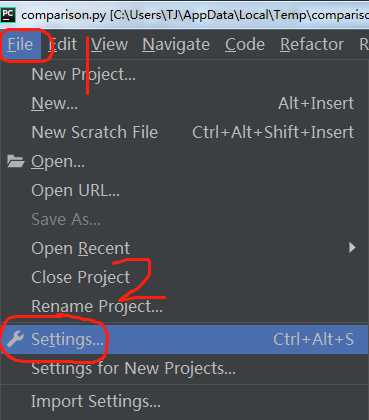Select the New... entry with the Alt+Insert shortcut

point(184,103)
